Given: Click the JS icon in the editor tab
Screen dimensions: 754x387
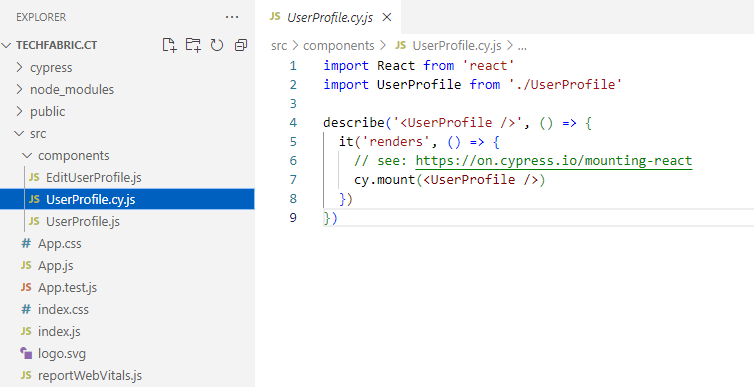Looking at the screenshot, I should click(275, 17).
